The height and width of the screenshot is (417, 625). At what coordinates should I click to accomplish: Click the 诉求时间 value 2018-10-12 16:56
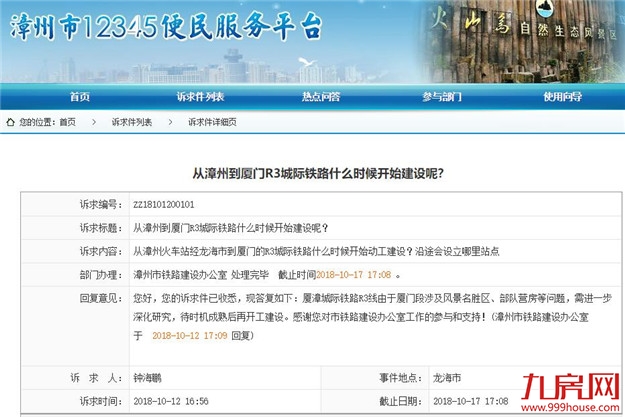171,401
